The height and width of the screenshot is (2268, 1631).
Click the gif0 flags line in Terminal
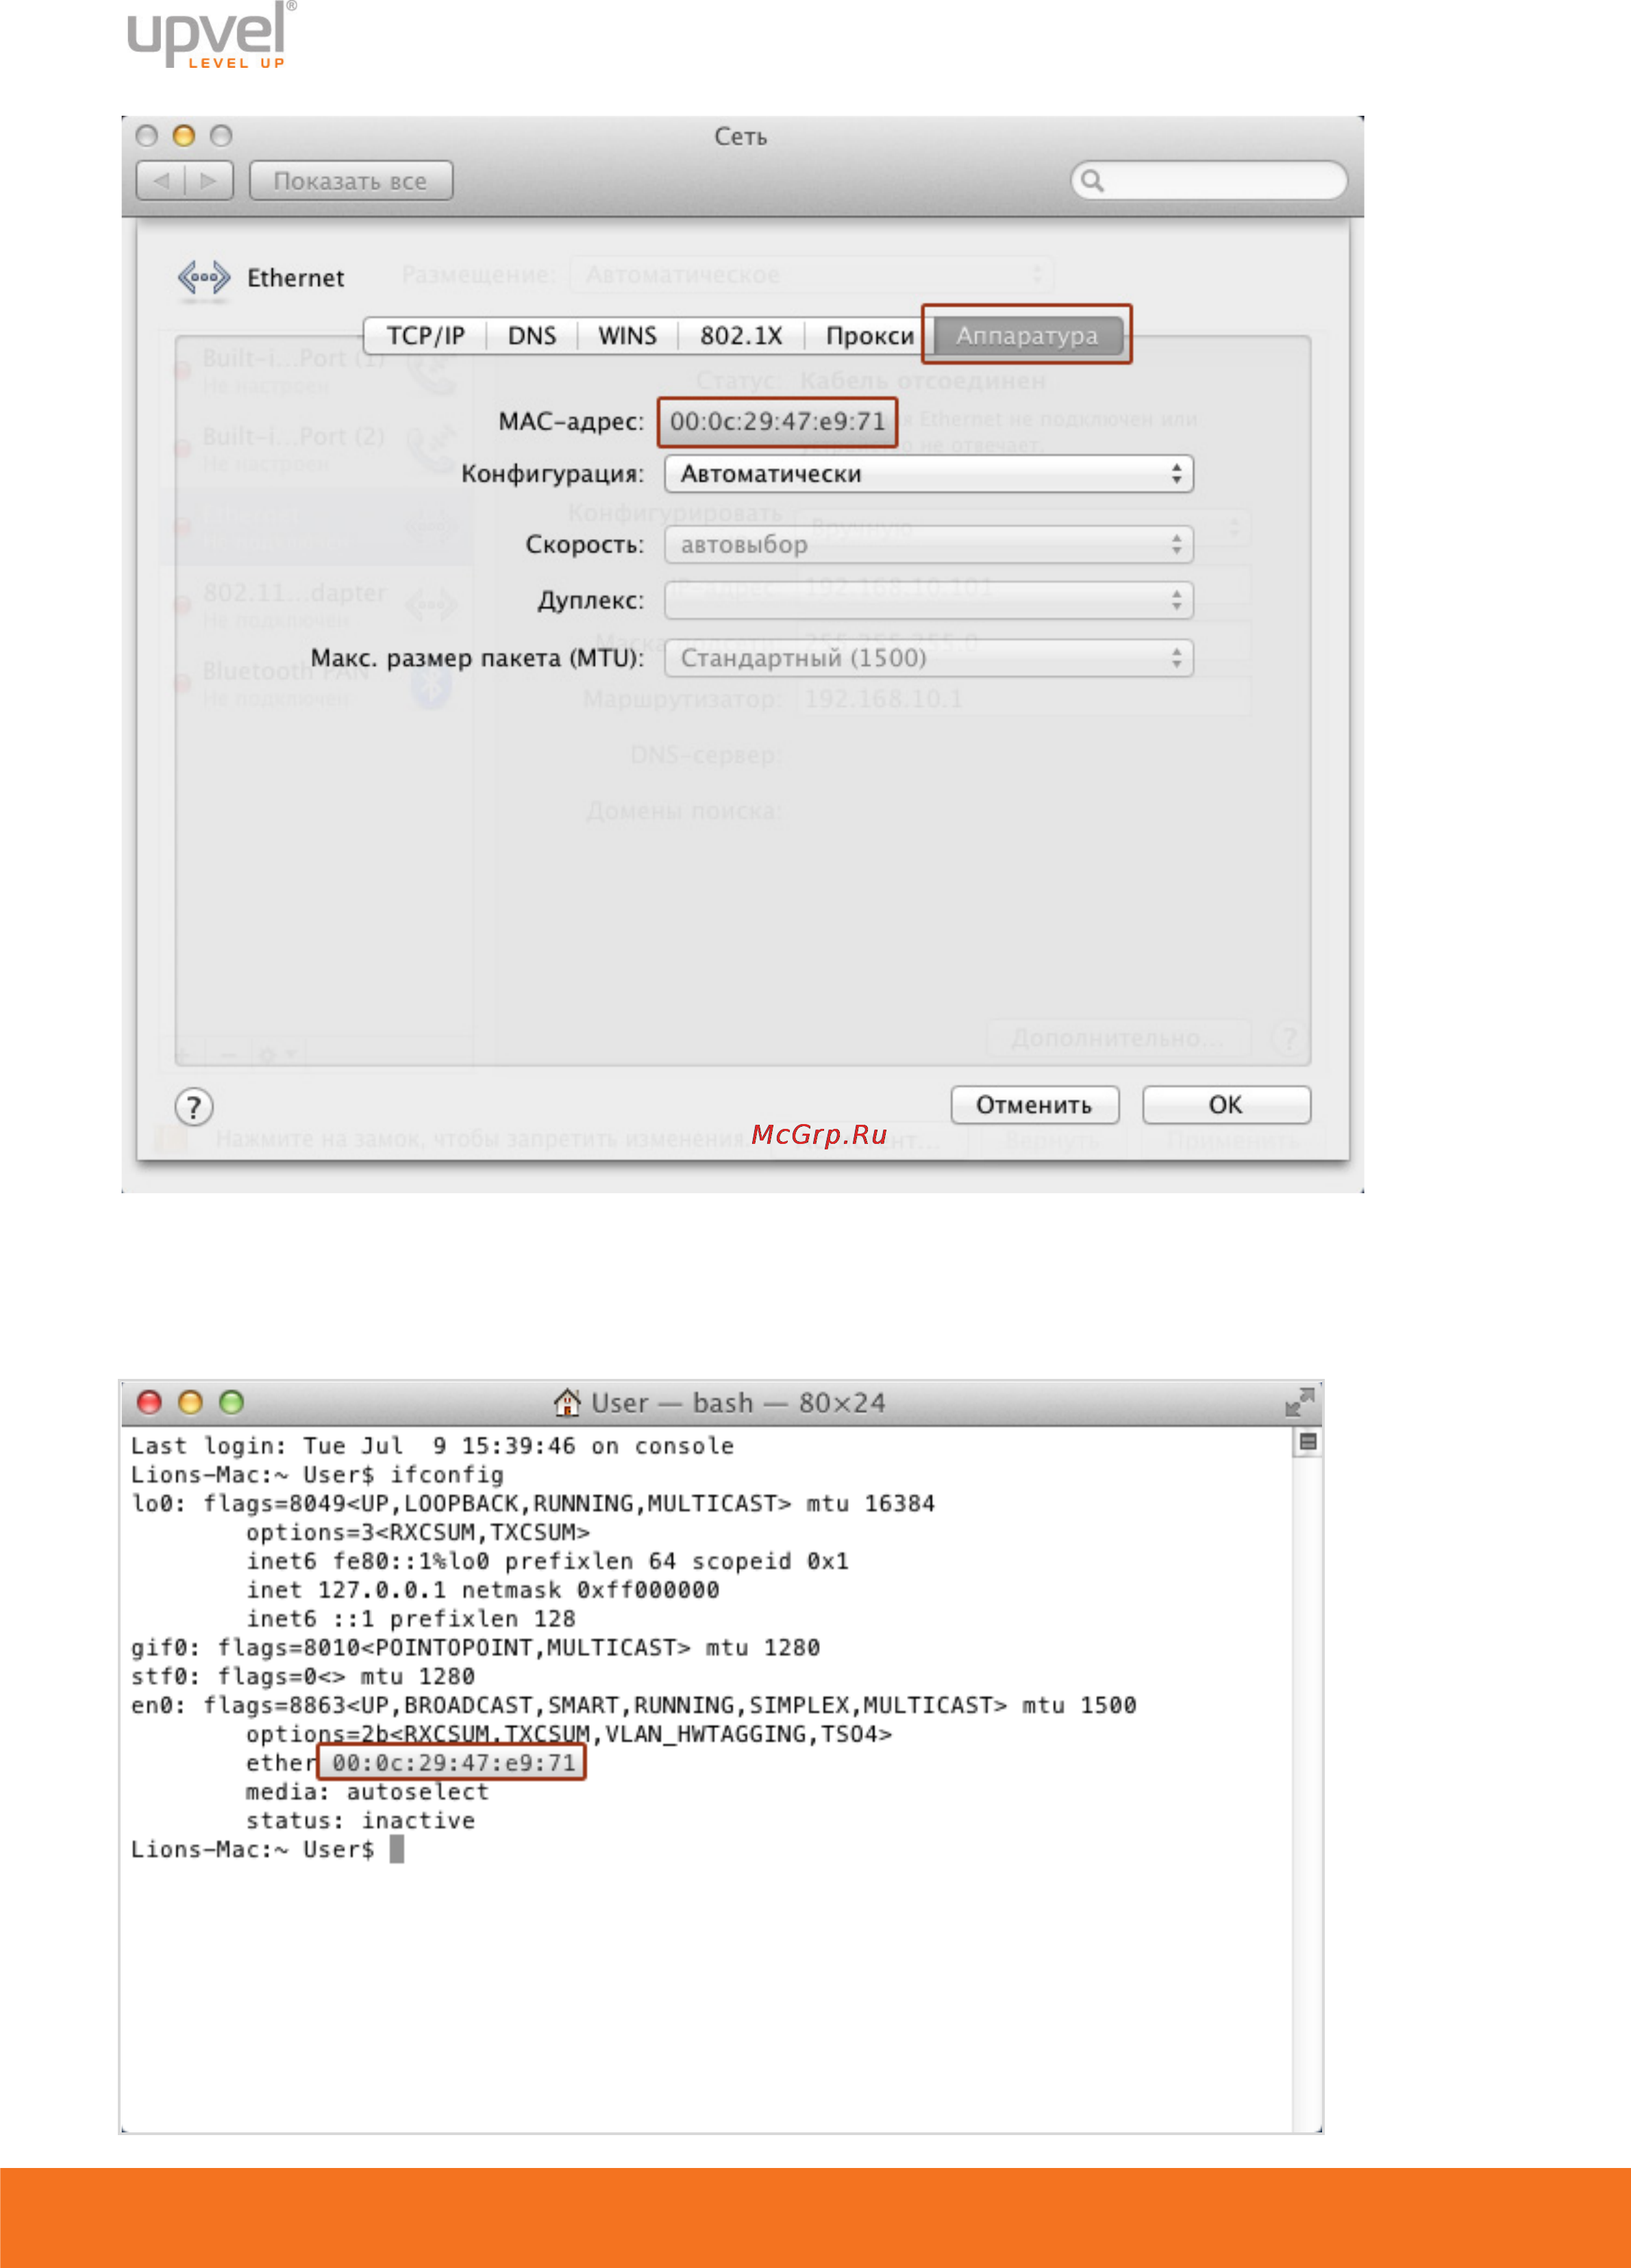[x=475, y=1647]
